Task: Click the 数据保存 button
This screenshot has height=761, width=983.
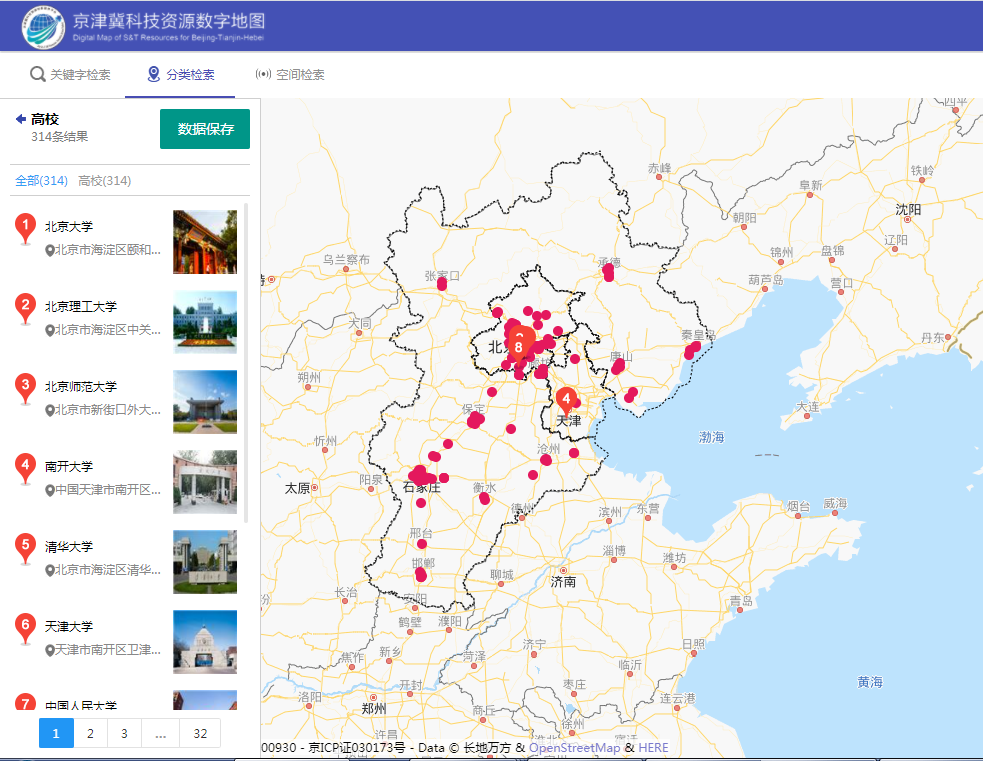Action: [x=205, y=129]
